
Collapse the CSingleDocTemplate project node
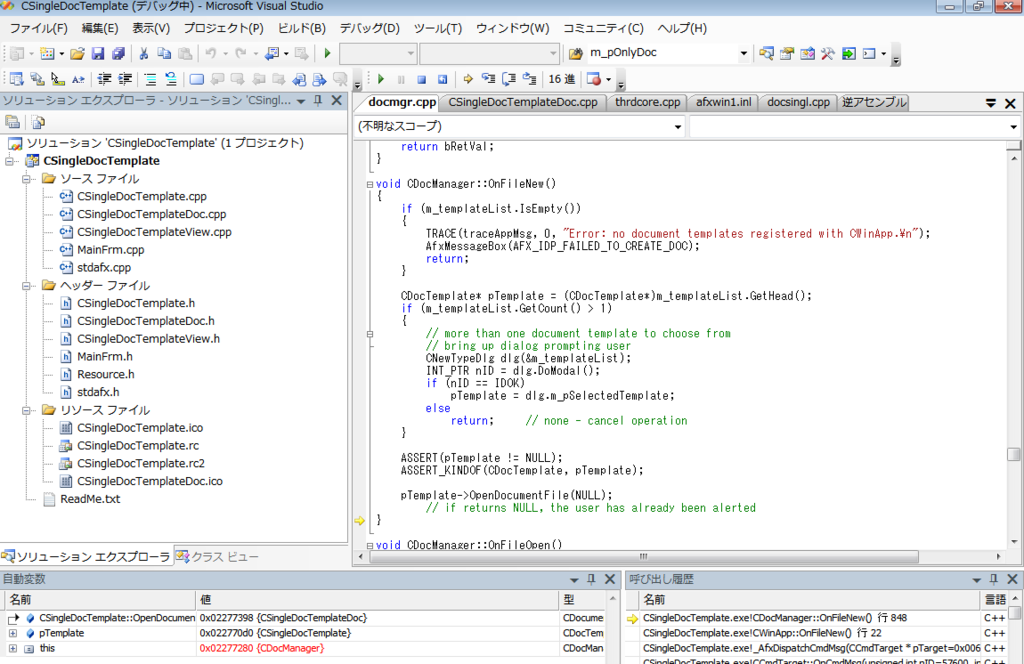(10, 161)
